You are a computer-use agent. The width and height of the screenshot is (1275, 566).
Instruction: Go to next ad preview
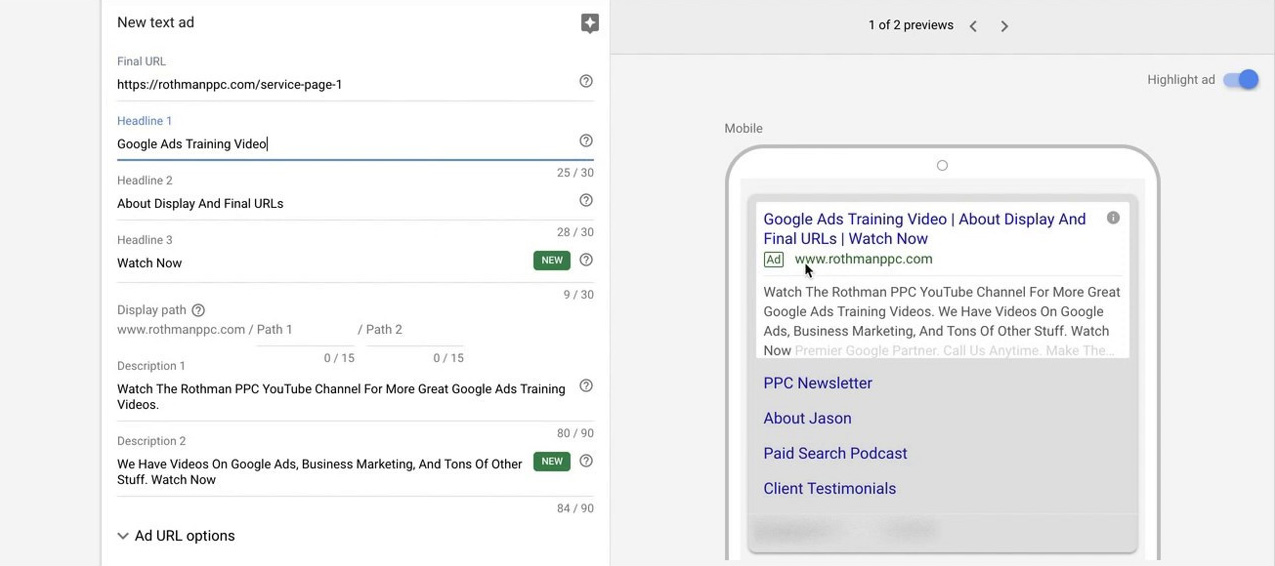[1004, 26]
